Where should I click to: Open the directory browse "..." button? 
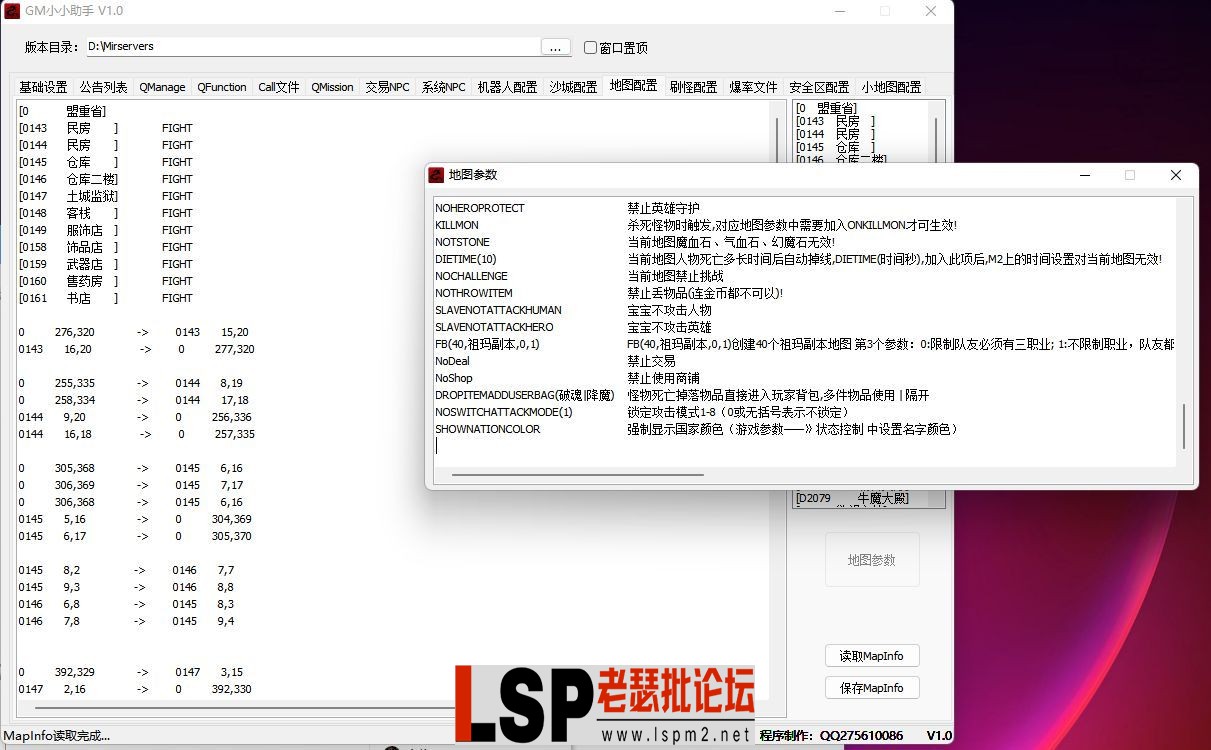coord(556,46)
